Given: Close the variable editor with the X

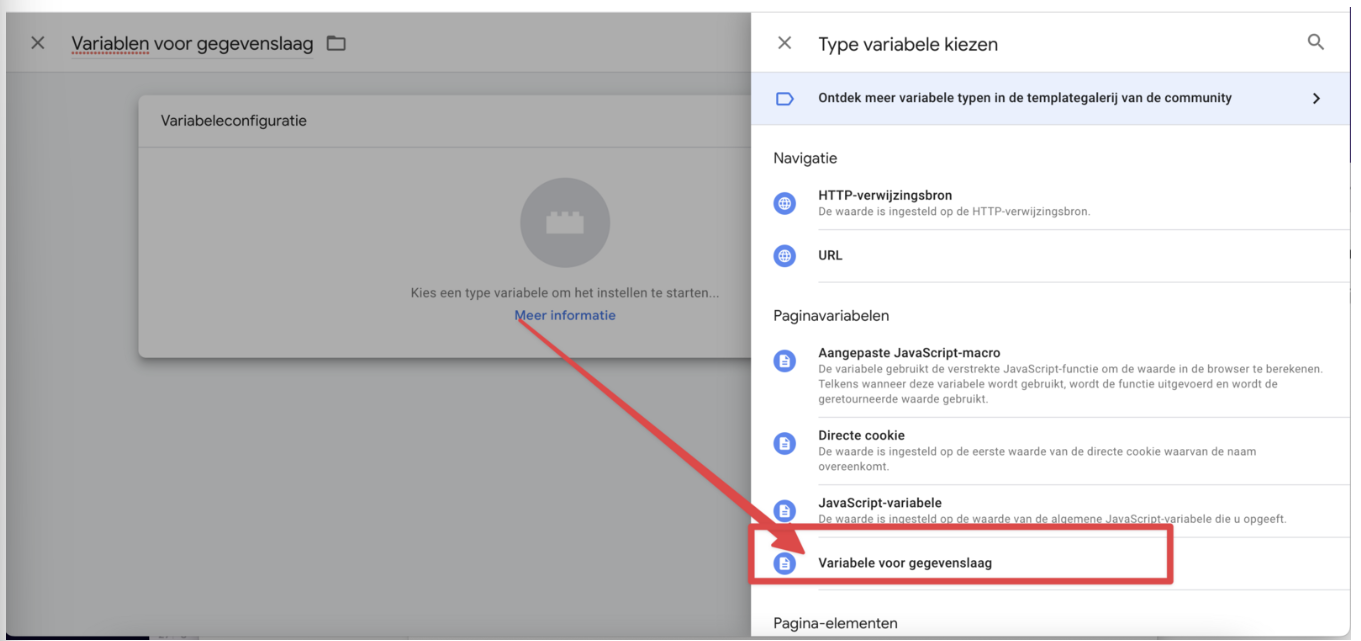Looking at the screenshot, I should point(38,43).
